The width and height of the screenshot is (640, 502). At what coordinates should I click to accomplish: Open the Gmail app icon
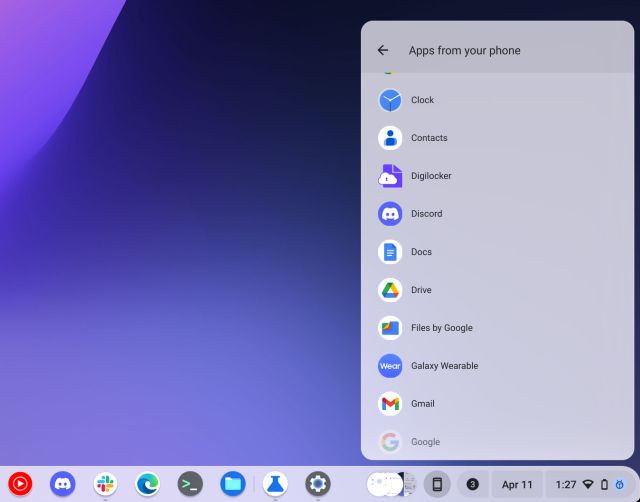tap(390, 404)
